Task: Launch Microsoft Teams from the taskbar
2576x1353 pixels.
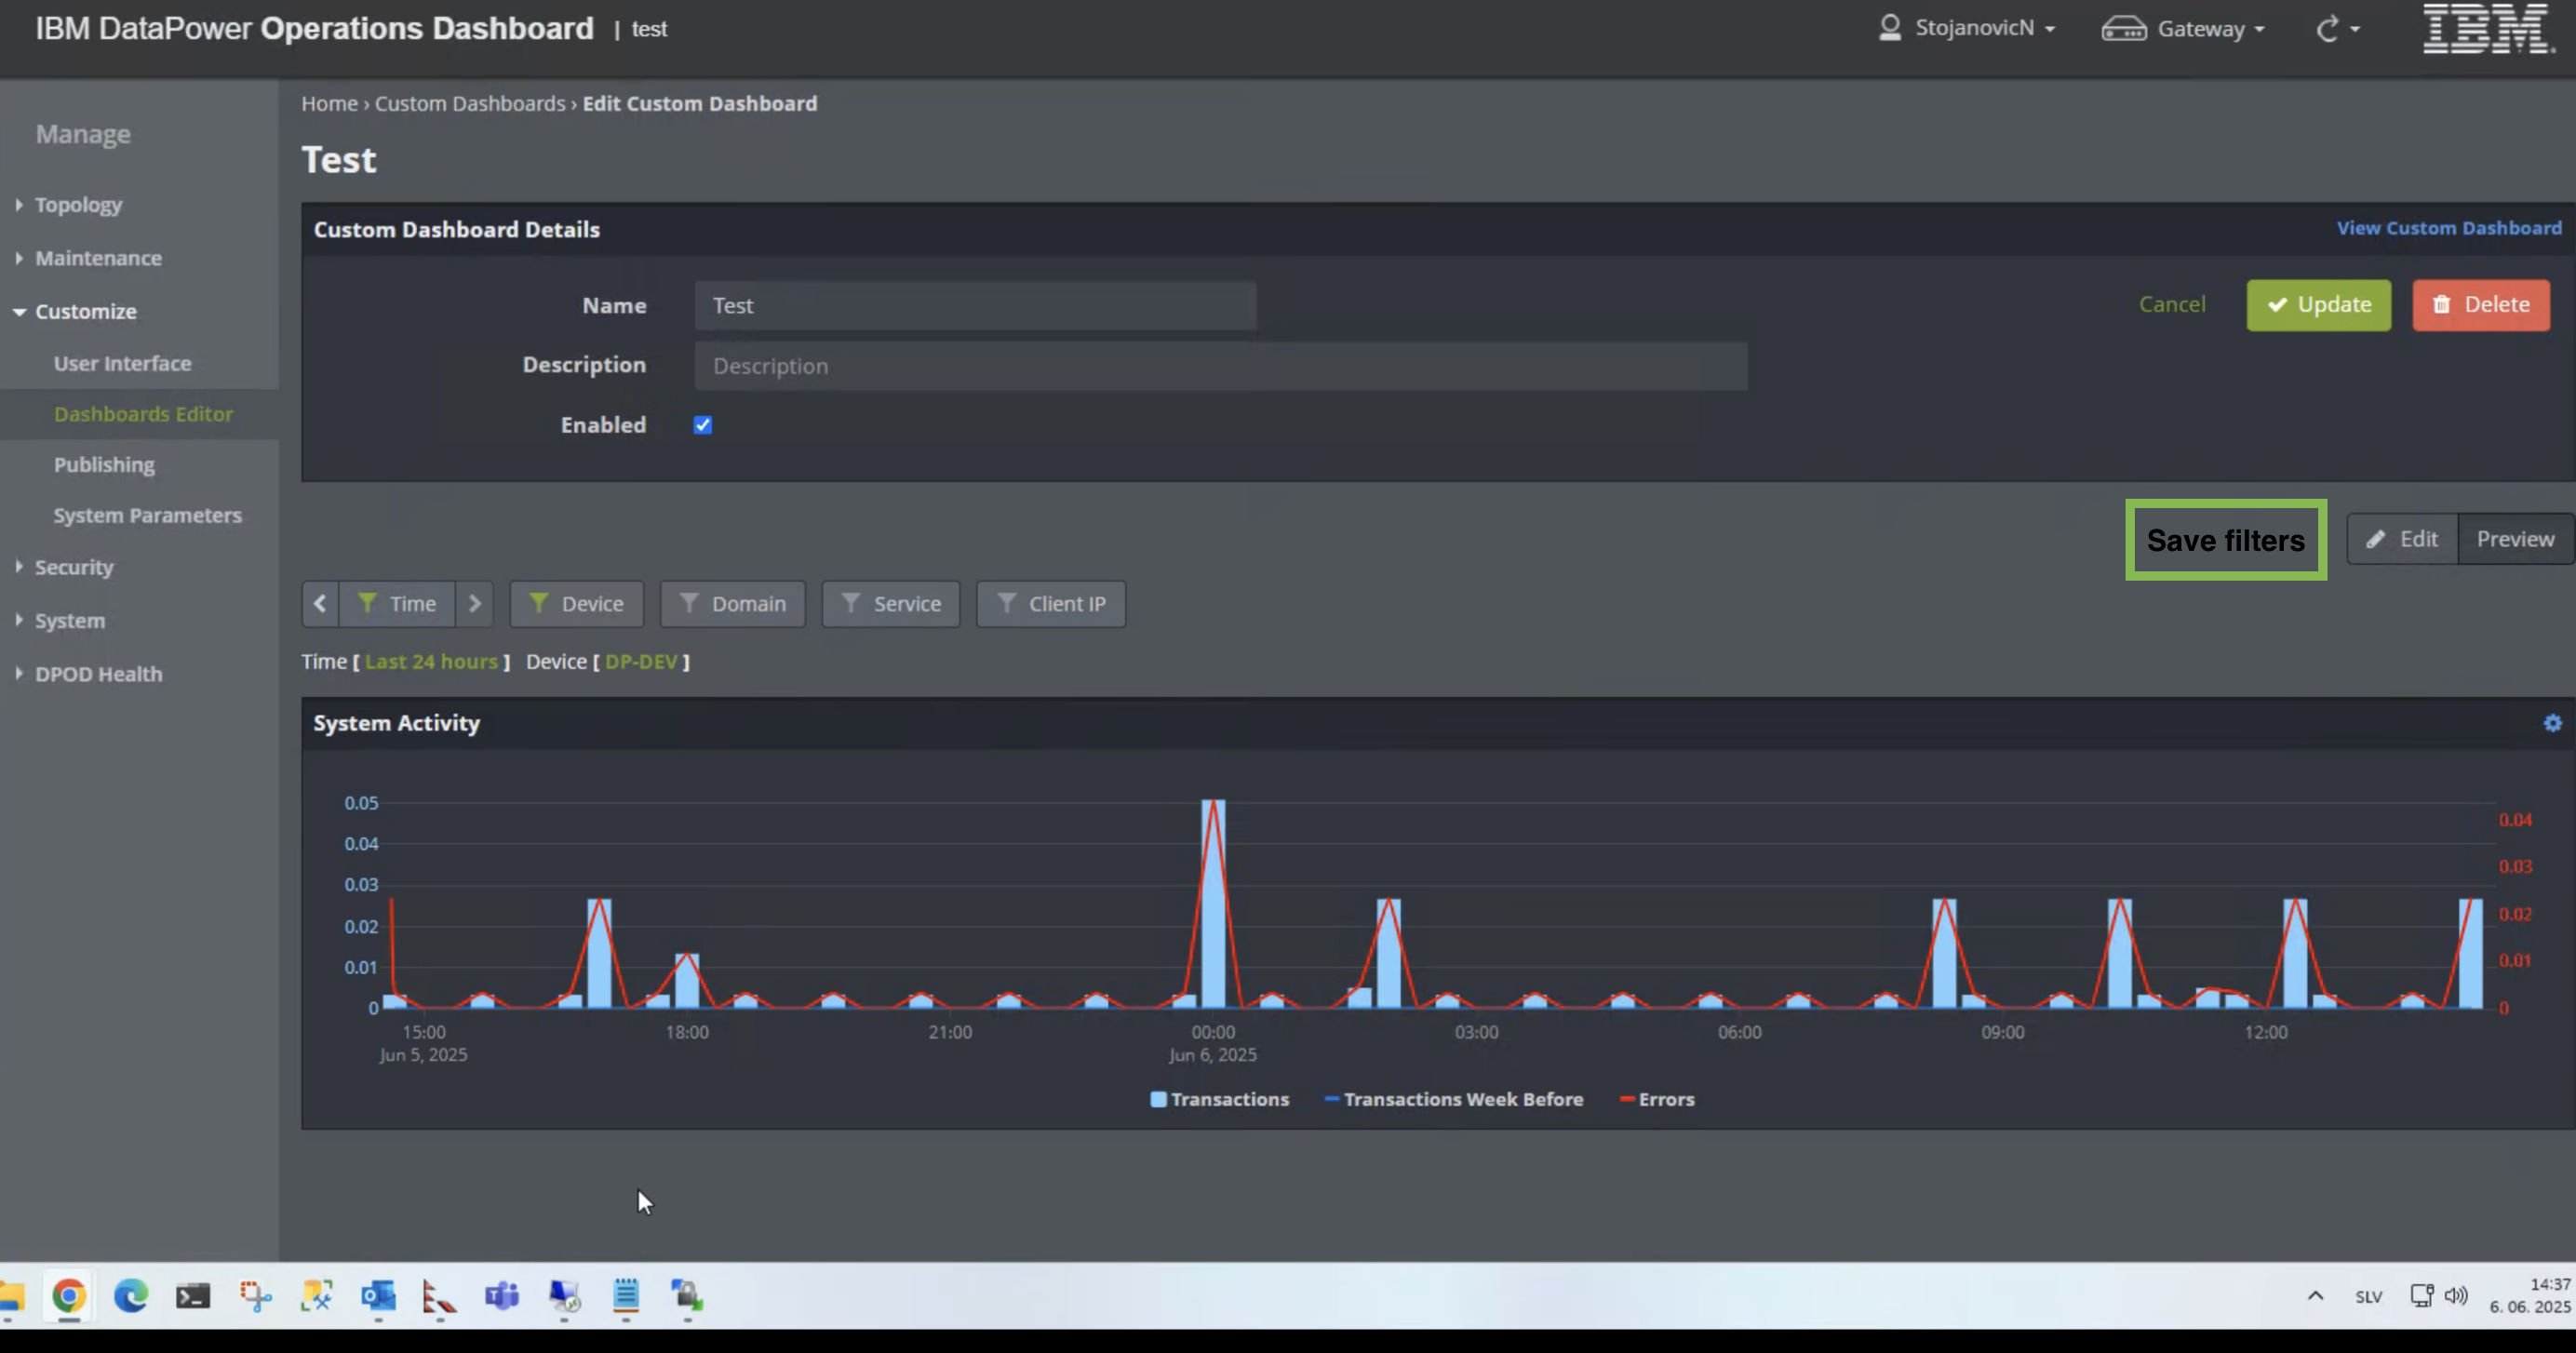Action: 502,1296
